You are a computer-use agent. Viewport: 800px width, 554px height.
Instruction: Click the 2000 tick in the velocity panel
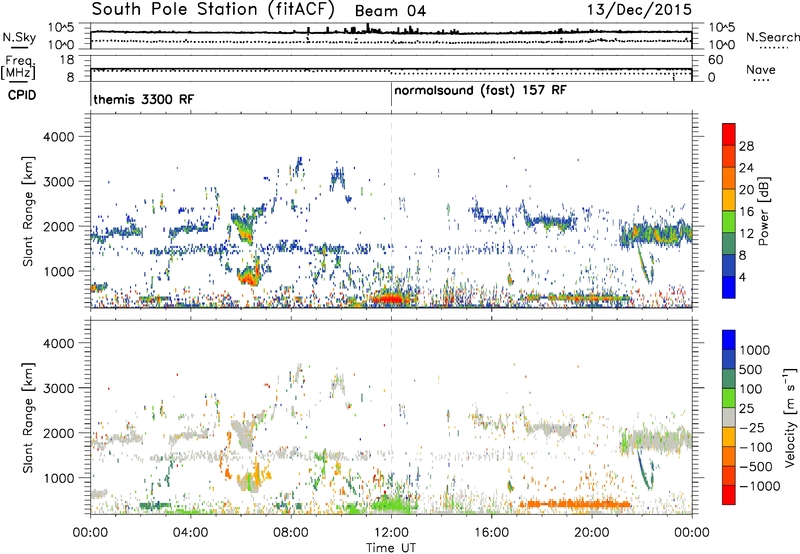58,433
